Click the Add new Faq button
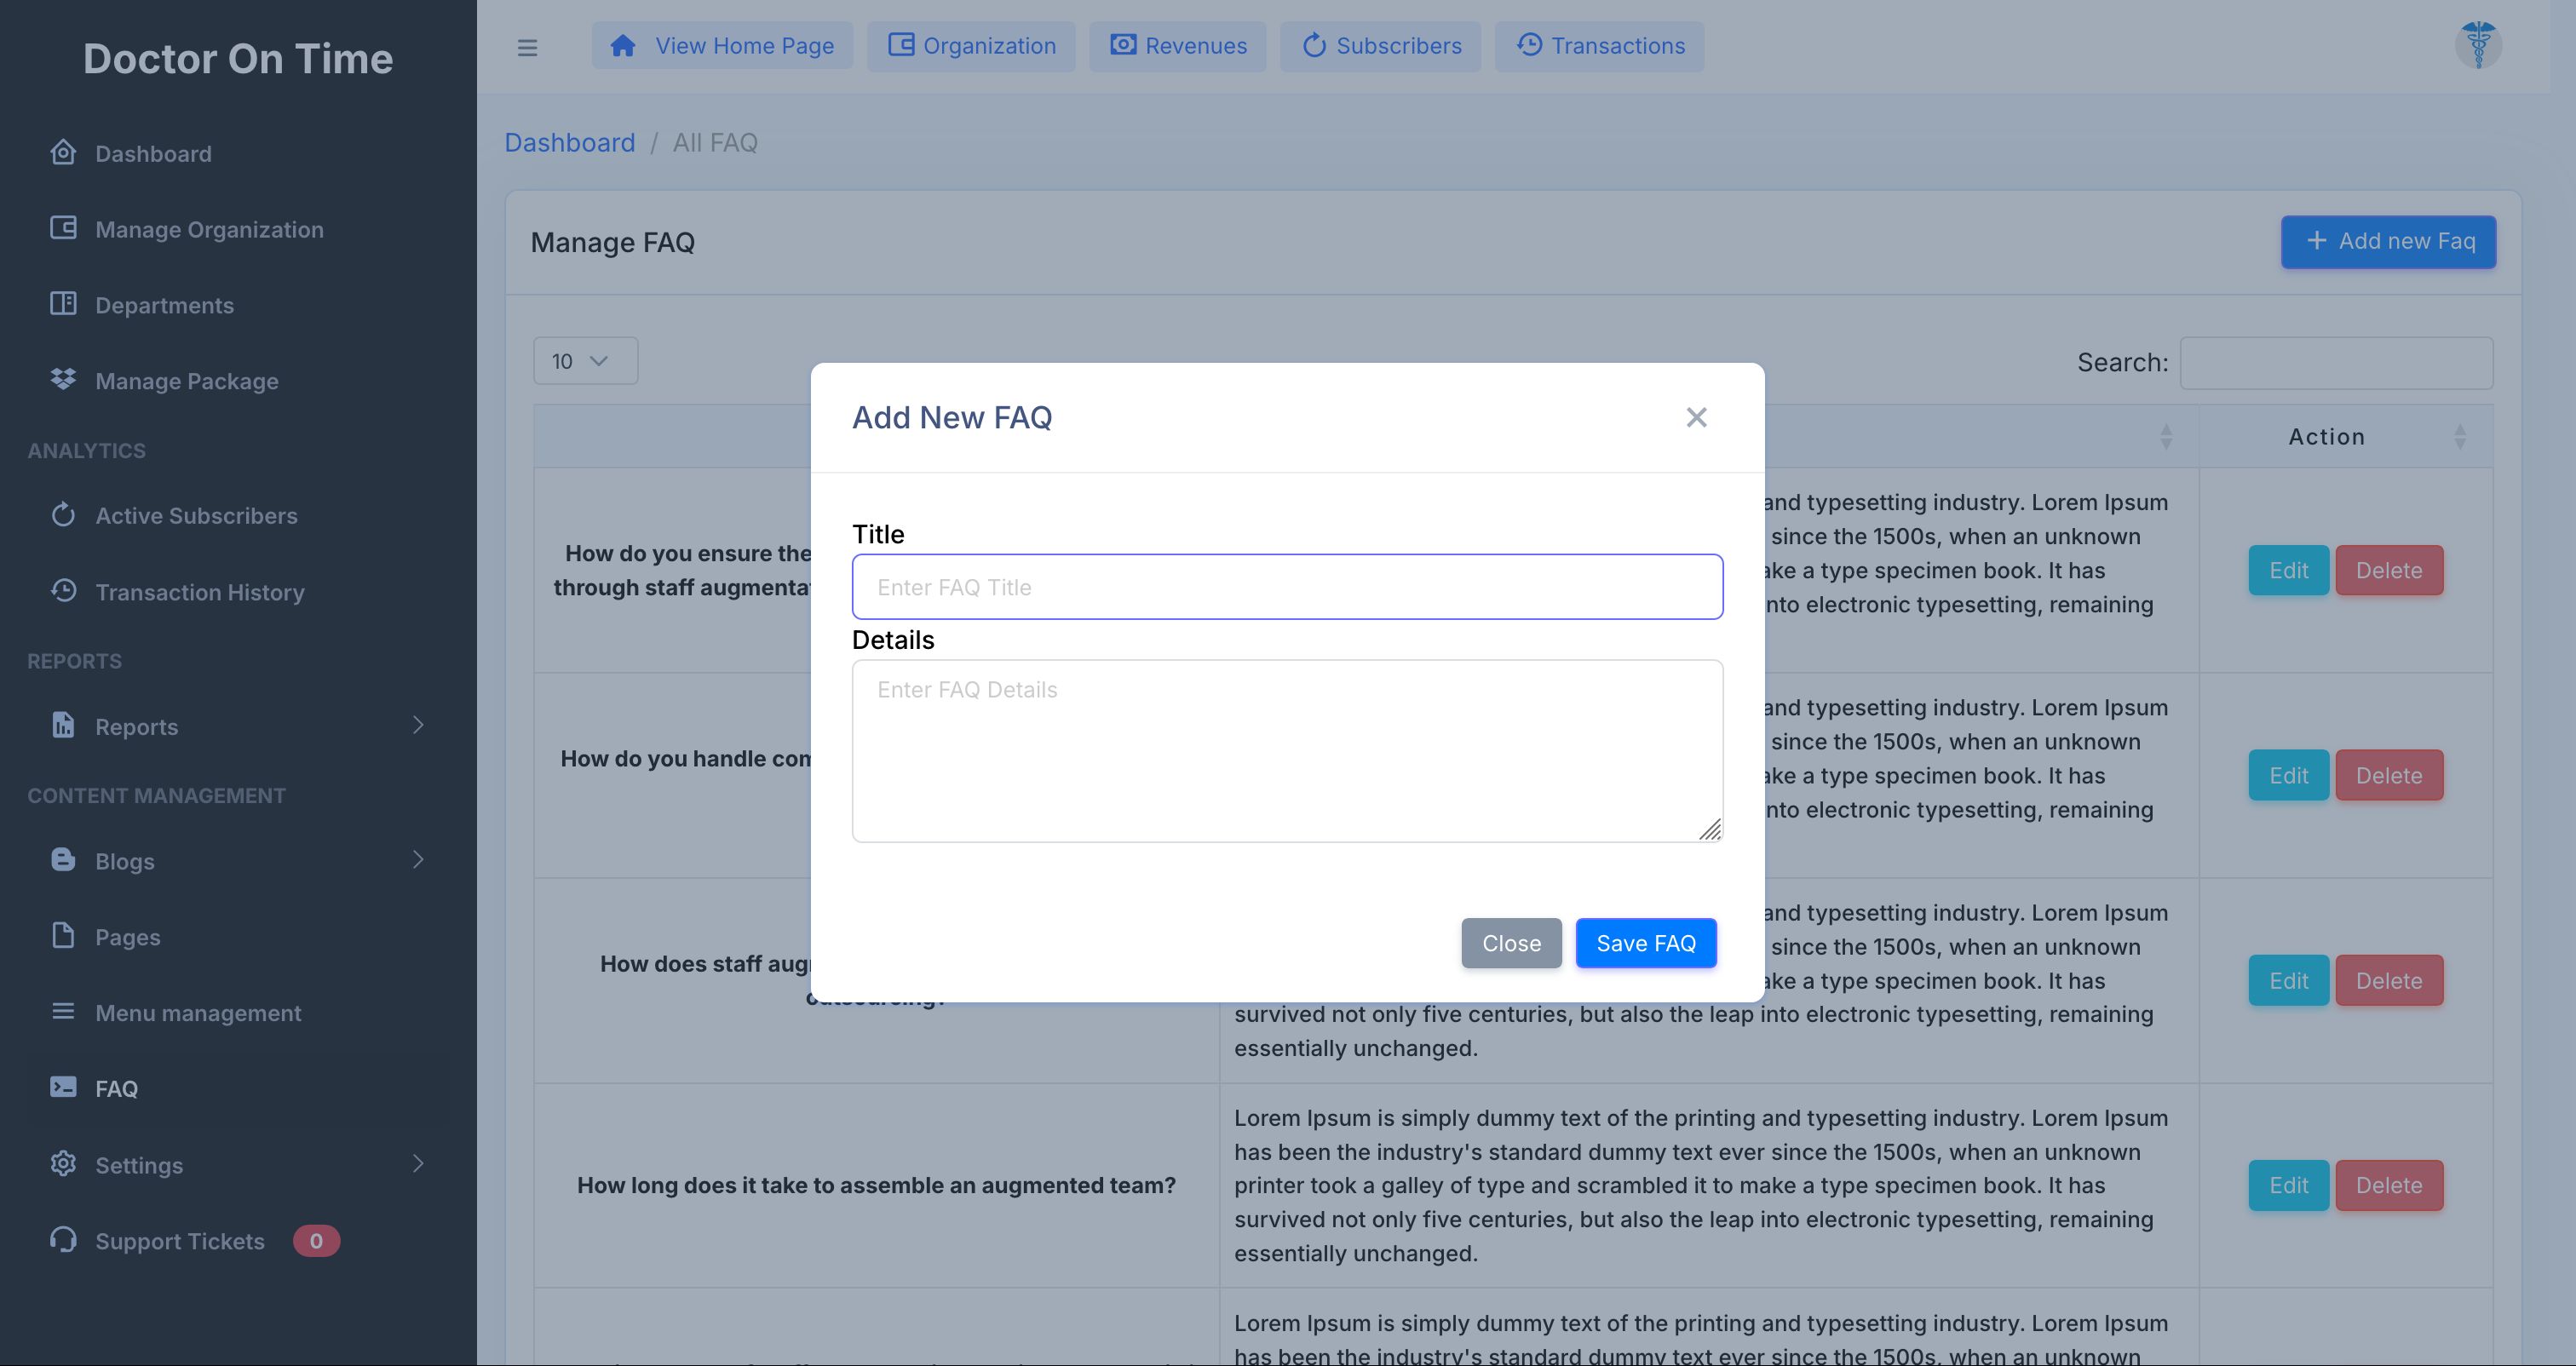The image size is (2576, 1366). pos(2388,241)
